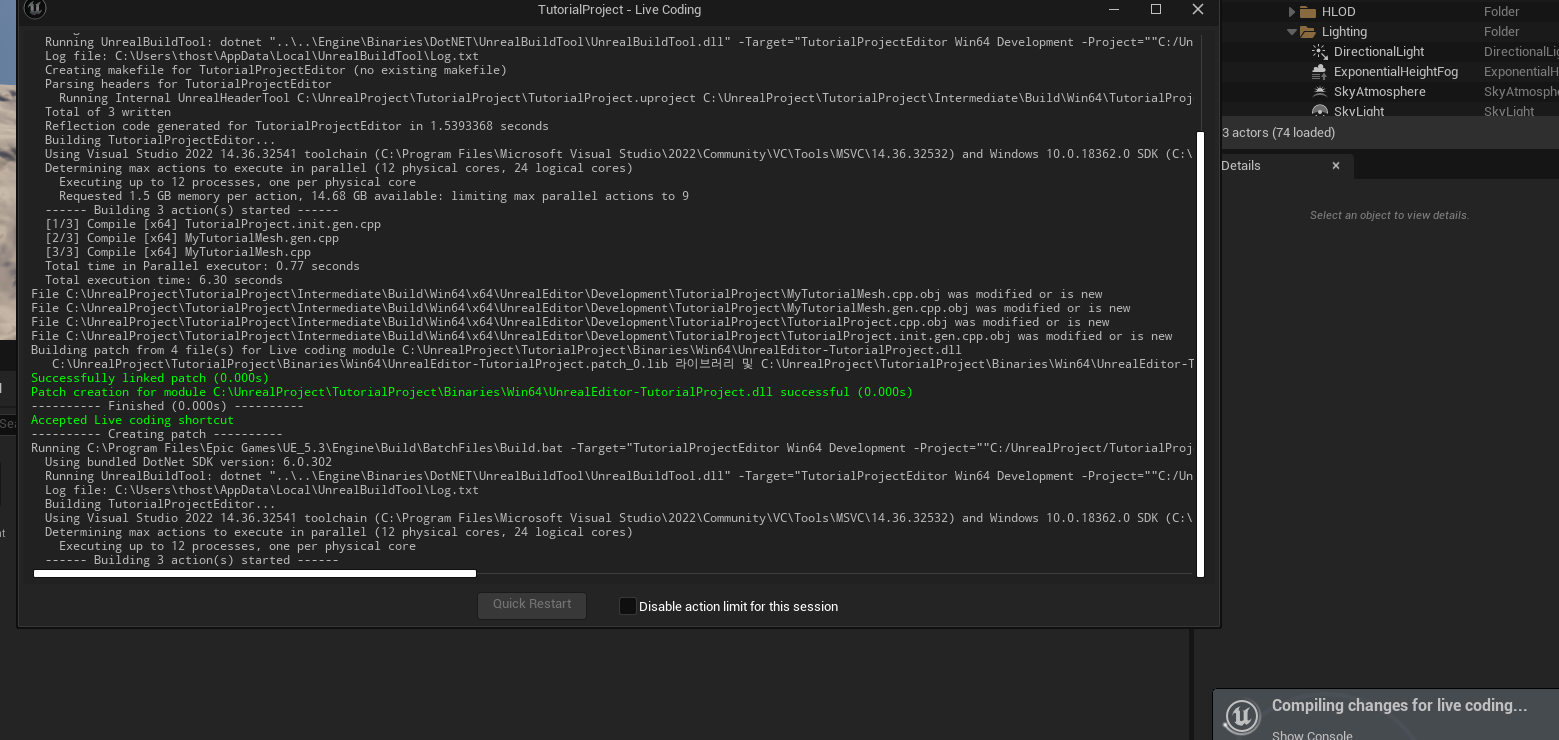The height and width of the screenshot is (740, 1559).
Task: Click the DirectionalLight actor icon
Action: (x=1320, y=52)
